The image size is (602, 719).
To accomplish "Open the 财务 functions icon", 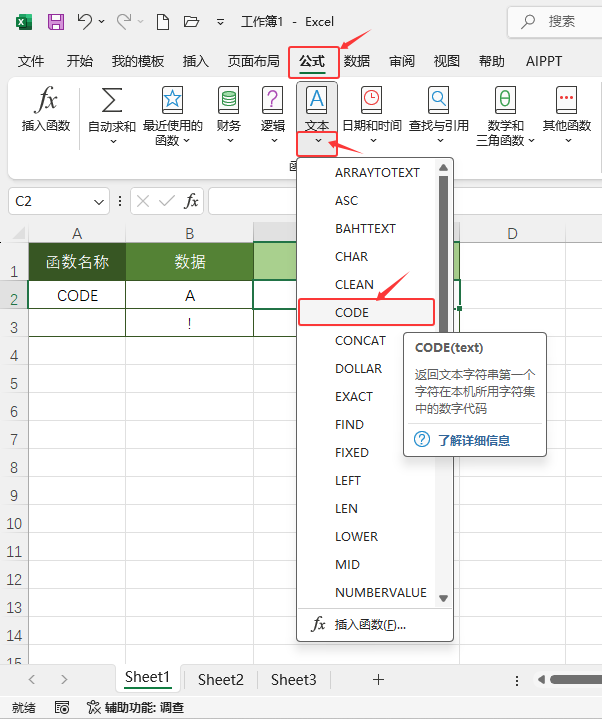I will [228, 100].
